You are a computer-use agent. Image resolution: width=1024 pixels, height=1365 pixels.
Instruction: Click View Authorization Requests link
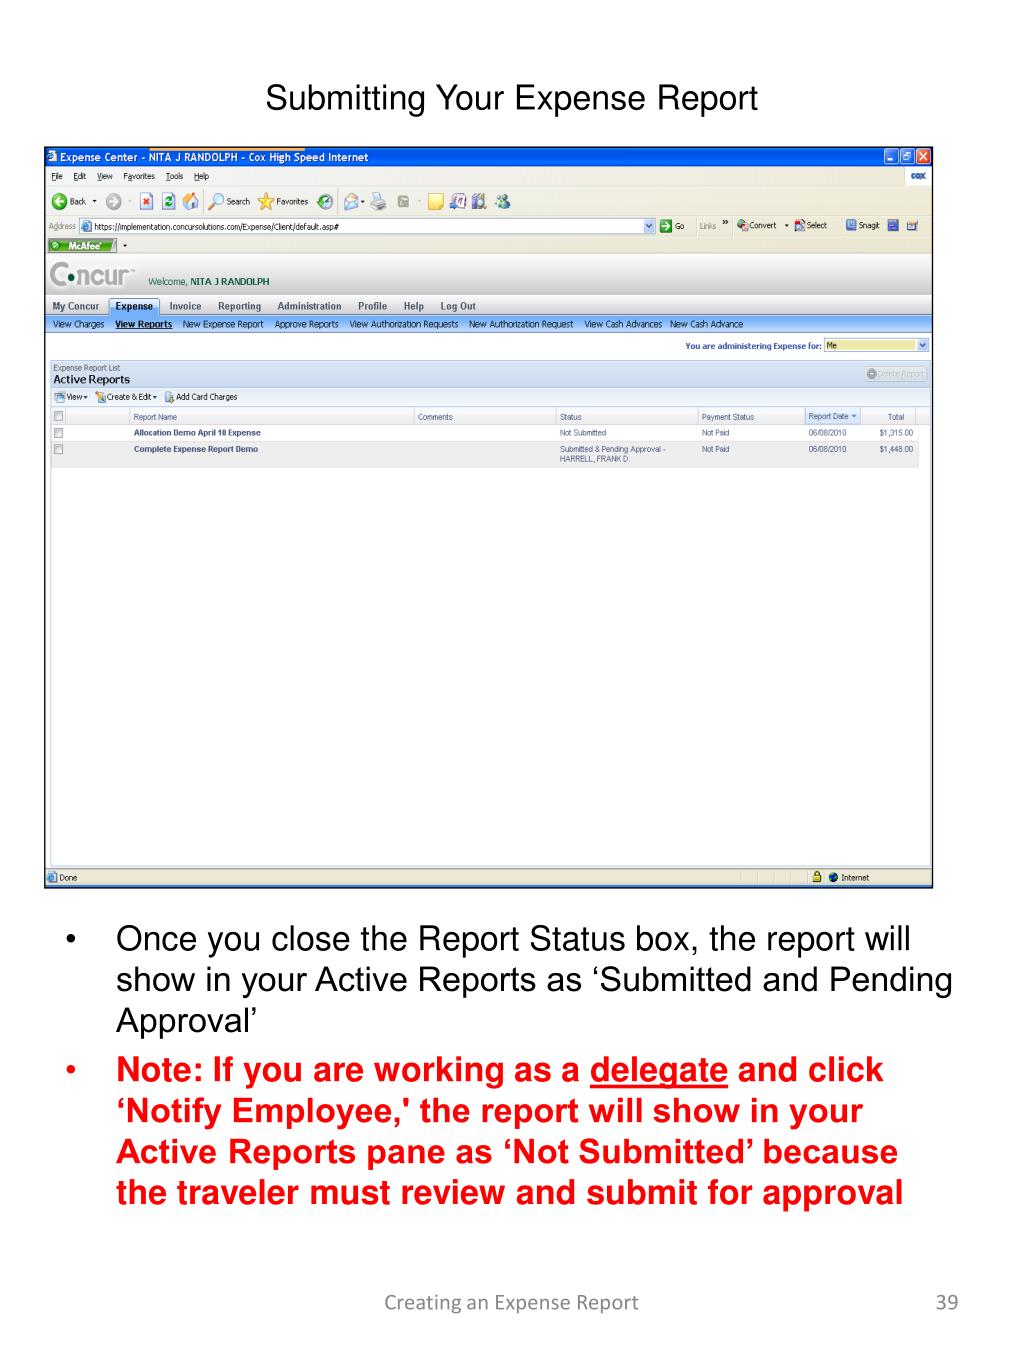point(404,324)
